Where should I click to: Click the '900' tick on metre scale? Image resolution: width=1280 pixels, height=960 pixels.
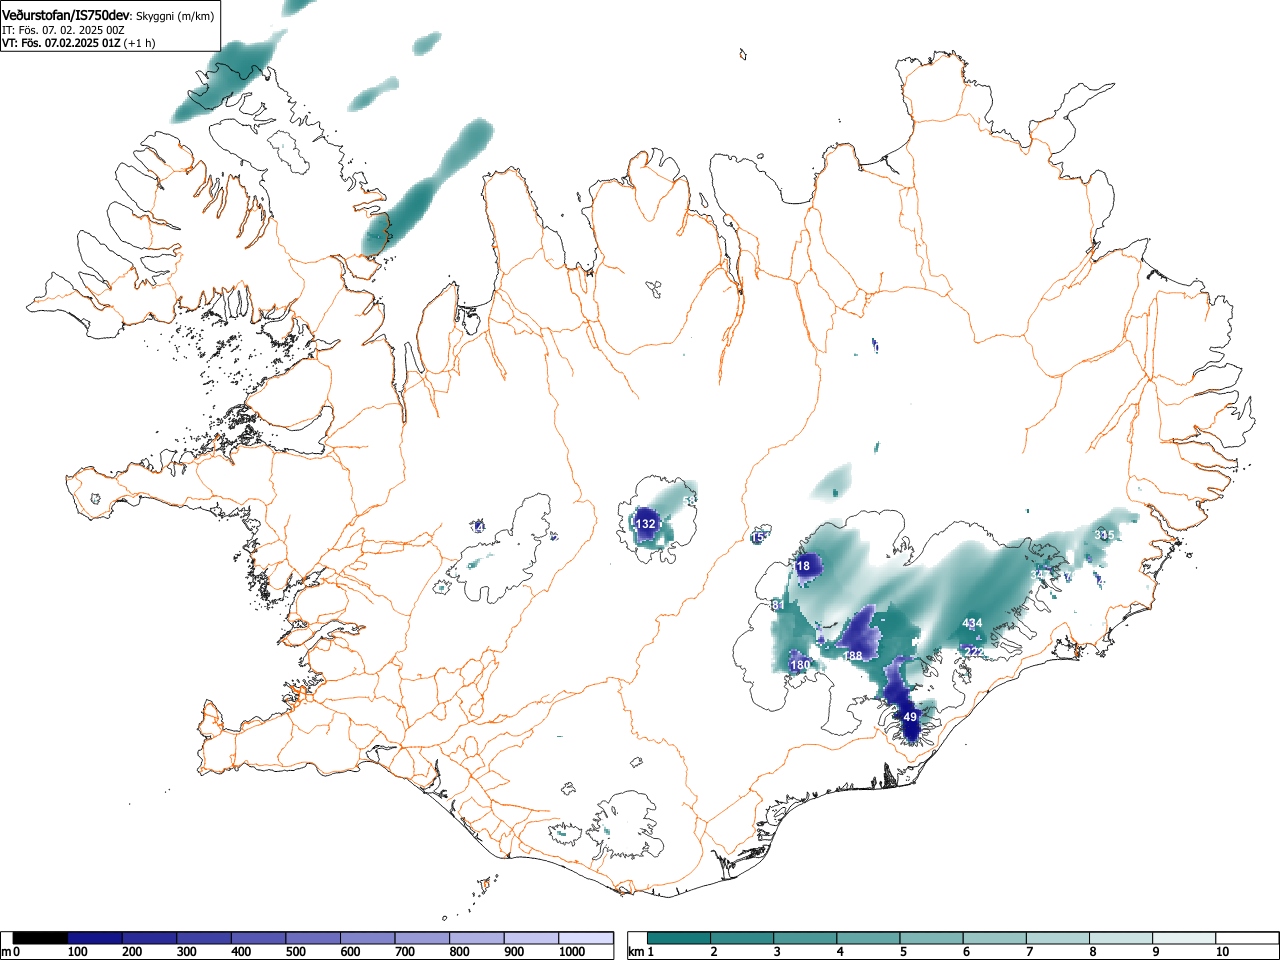[x=514, y=952]
